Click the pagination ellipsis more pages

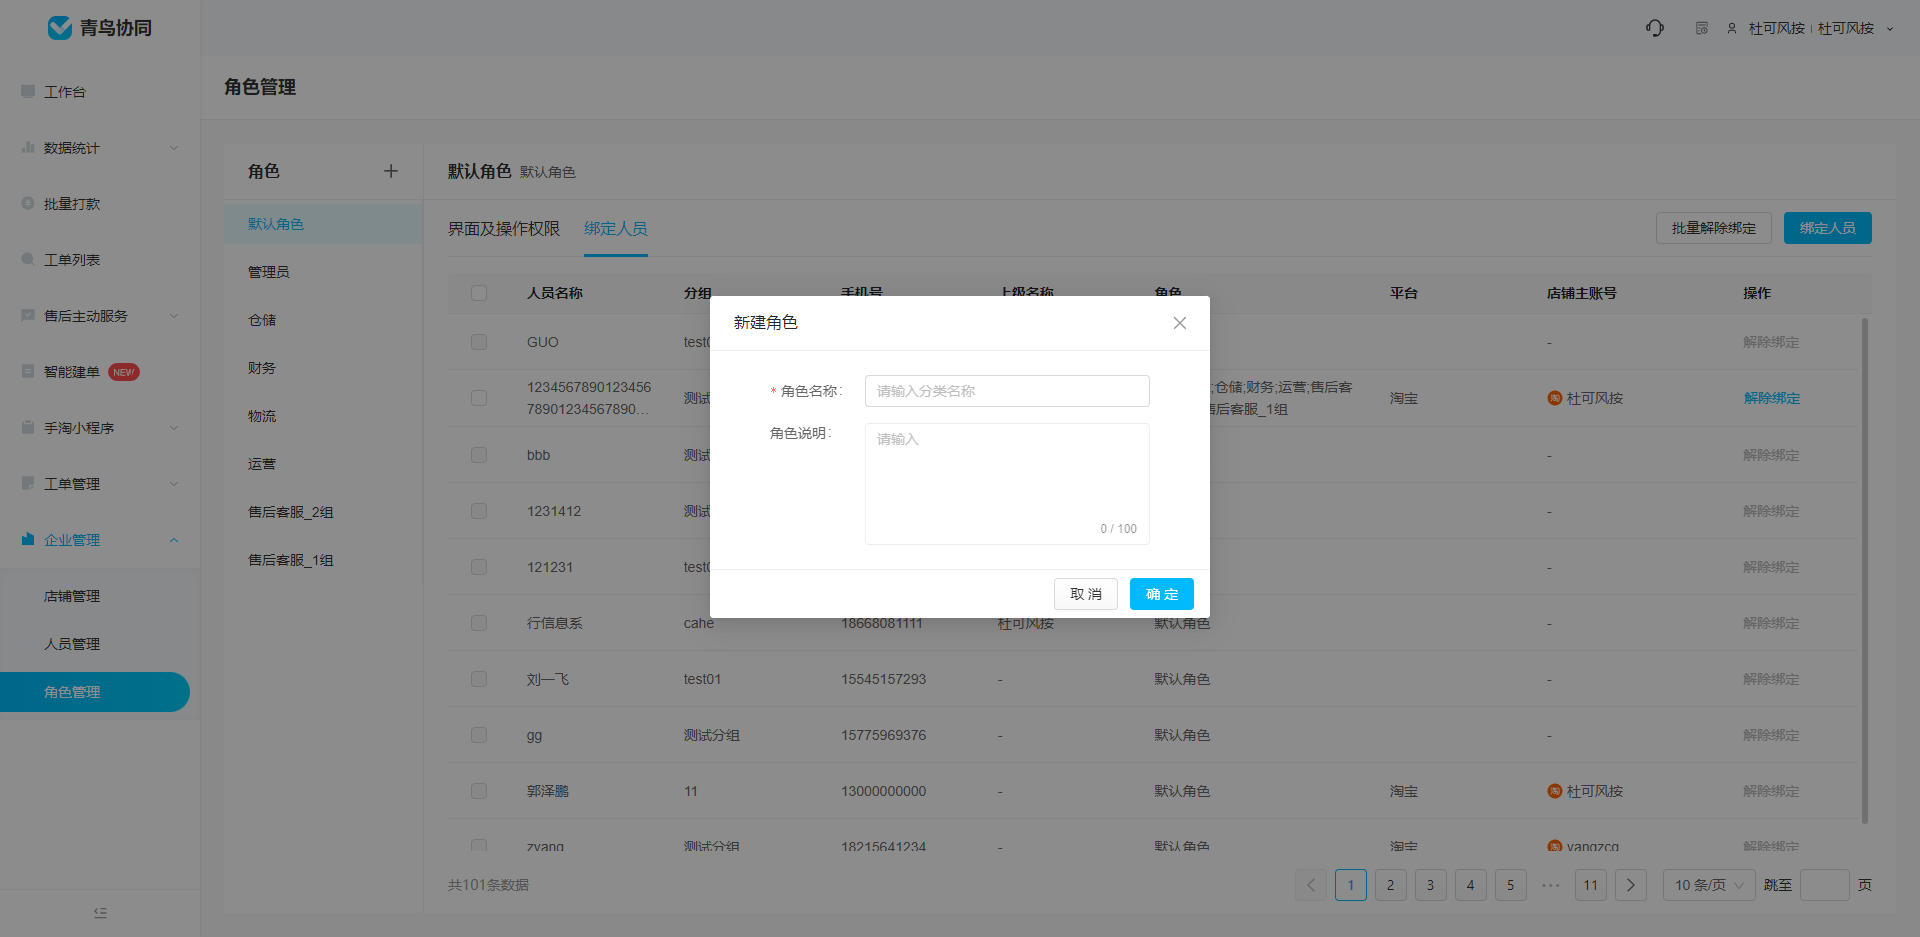pyautogui.click(x=1551, y=885)
